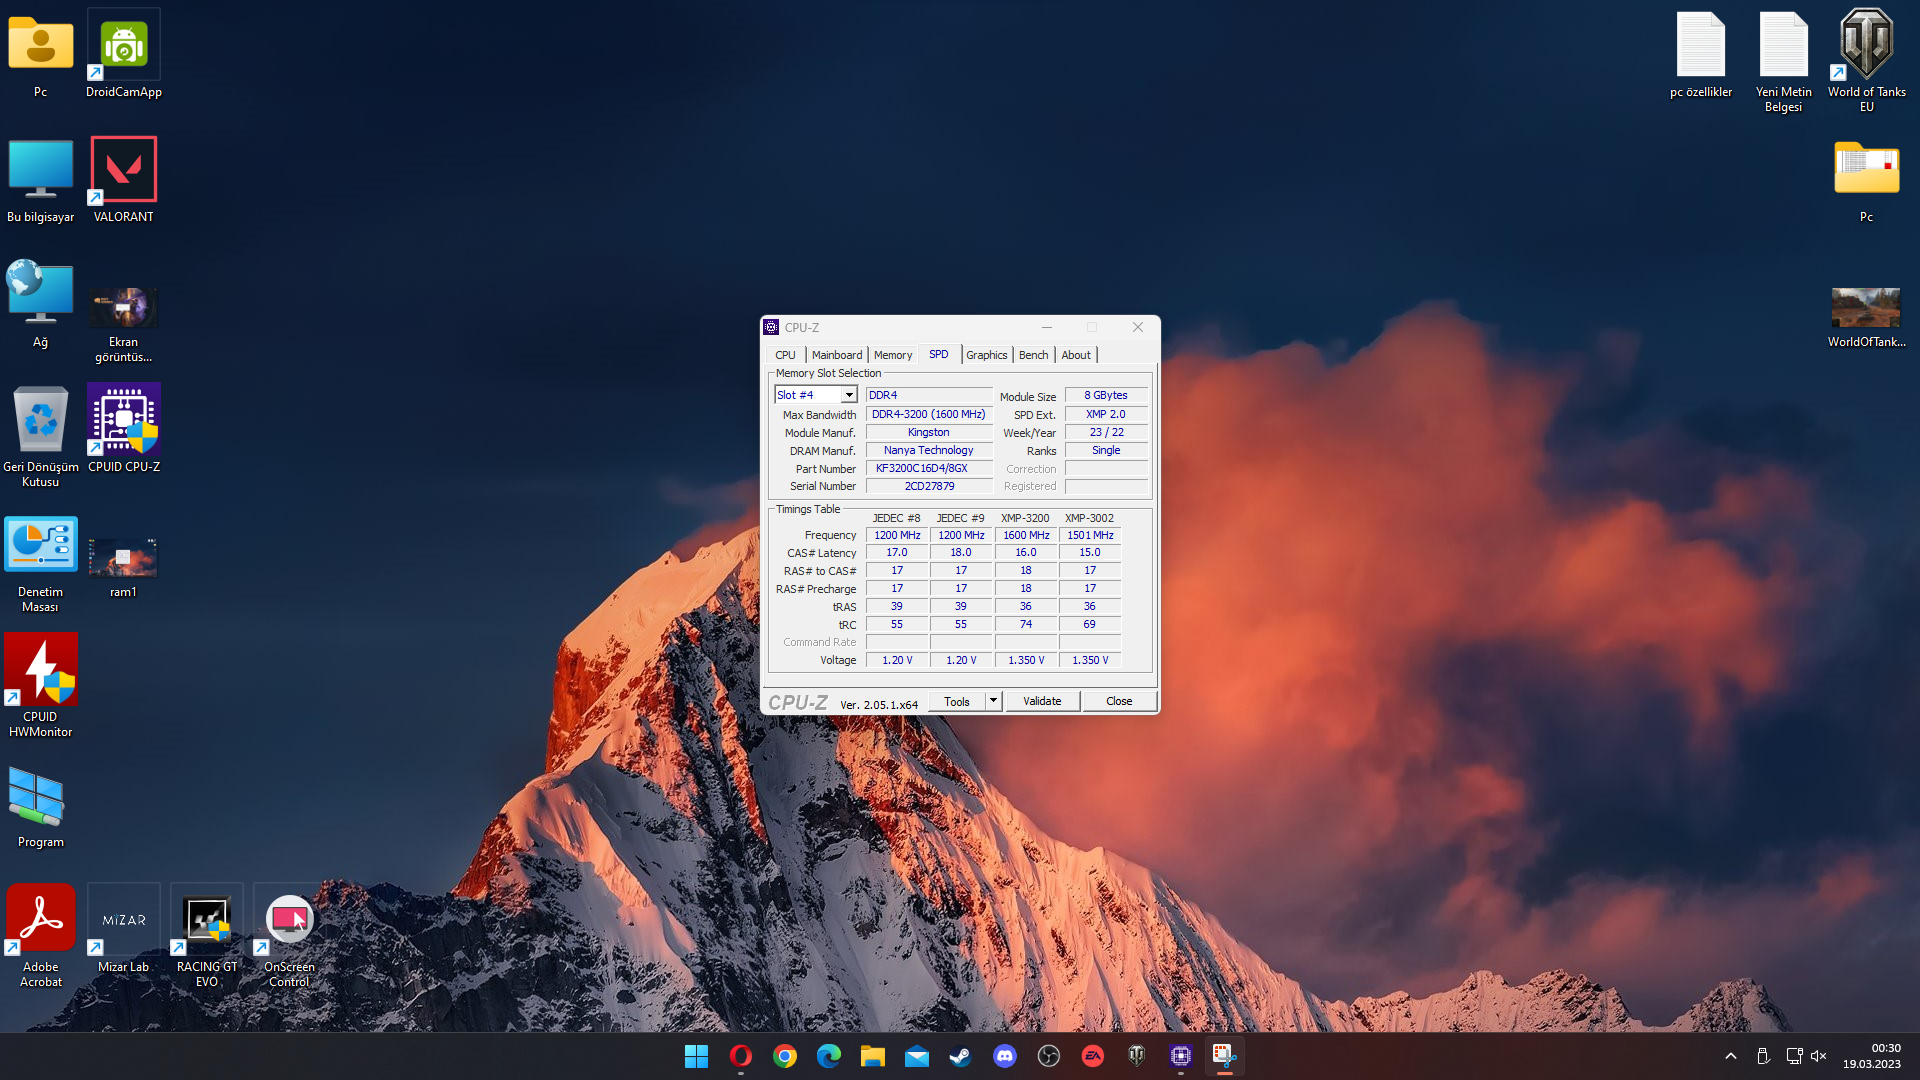
Task: Toggle the muted volume icon in tray
Action: click(x=1819, y=1056)
